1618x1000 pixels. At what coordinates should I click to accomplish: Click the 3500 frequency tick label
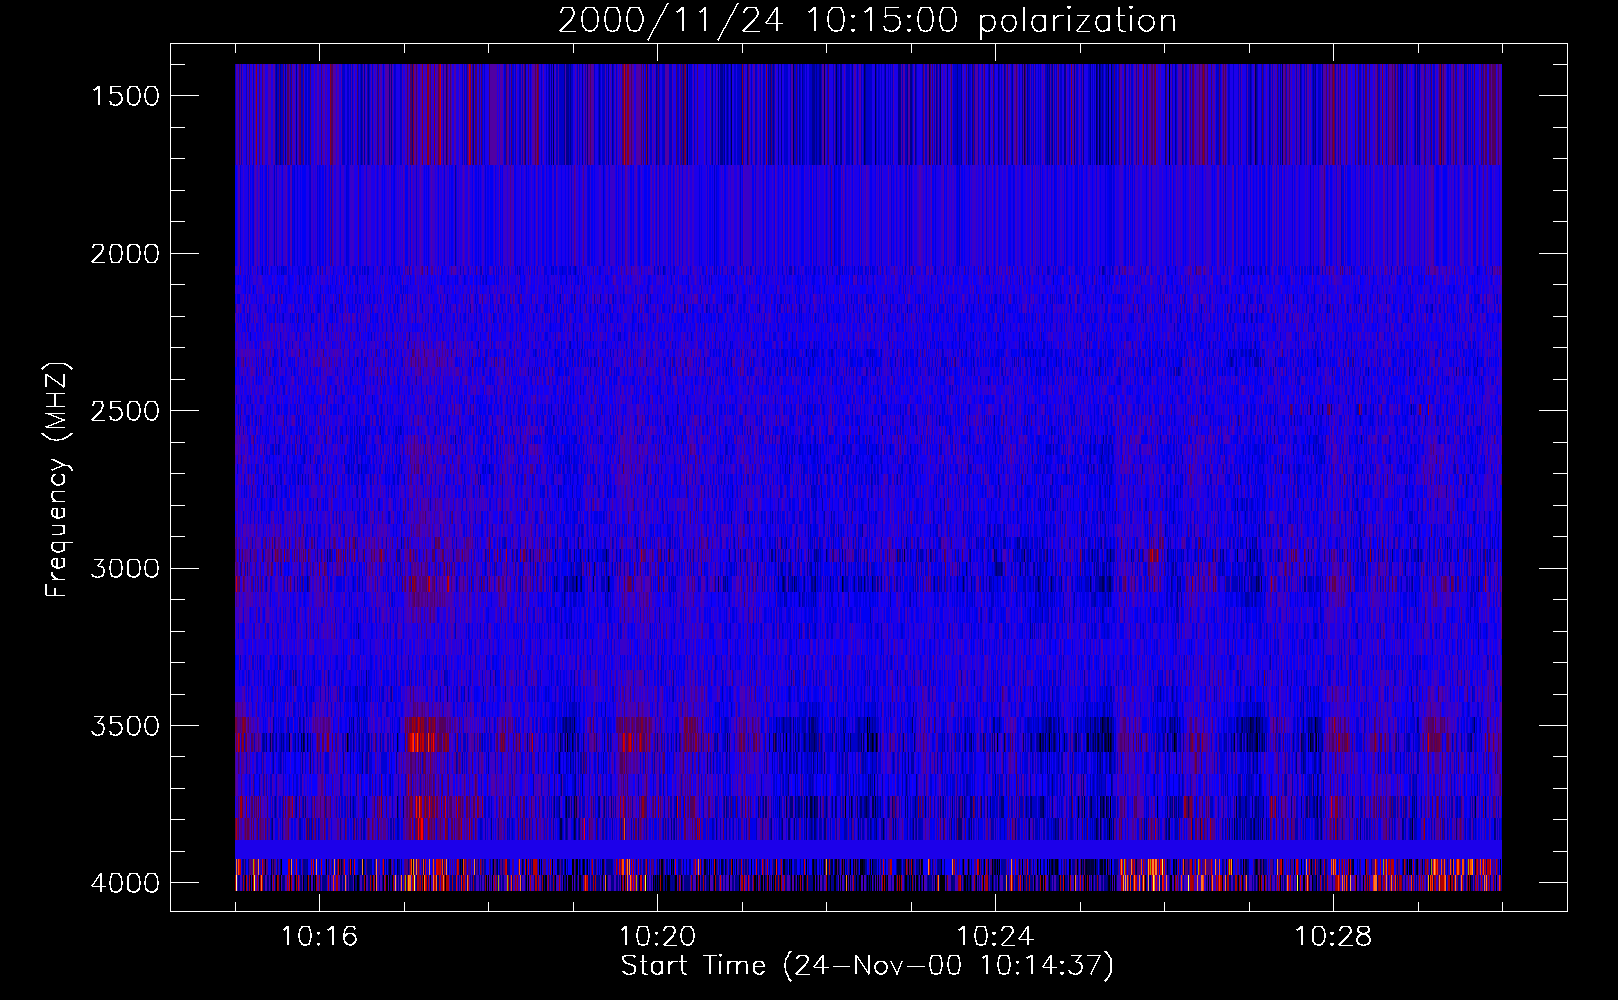pyautogui.click(x=125, y=726)
